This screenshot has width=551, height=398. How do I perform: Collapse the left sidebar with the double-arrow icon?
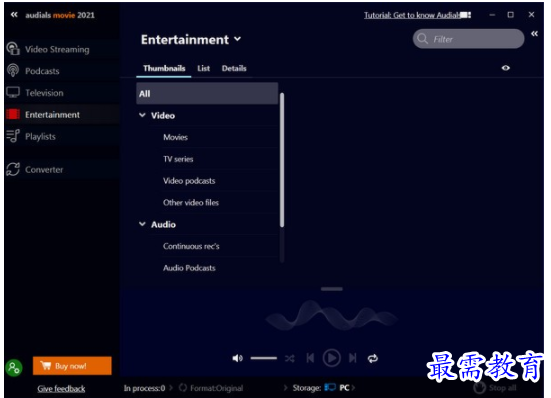(x=14, y=15)
